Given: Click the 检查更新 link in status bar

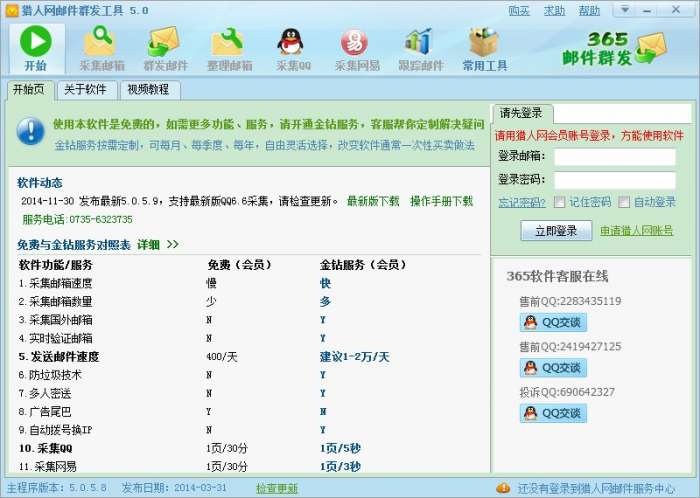Looking at the screenshot, I should point(277,488).
